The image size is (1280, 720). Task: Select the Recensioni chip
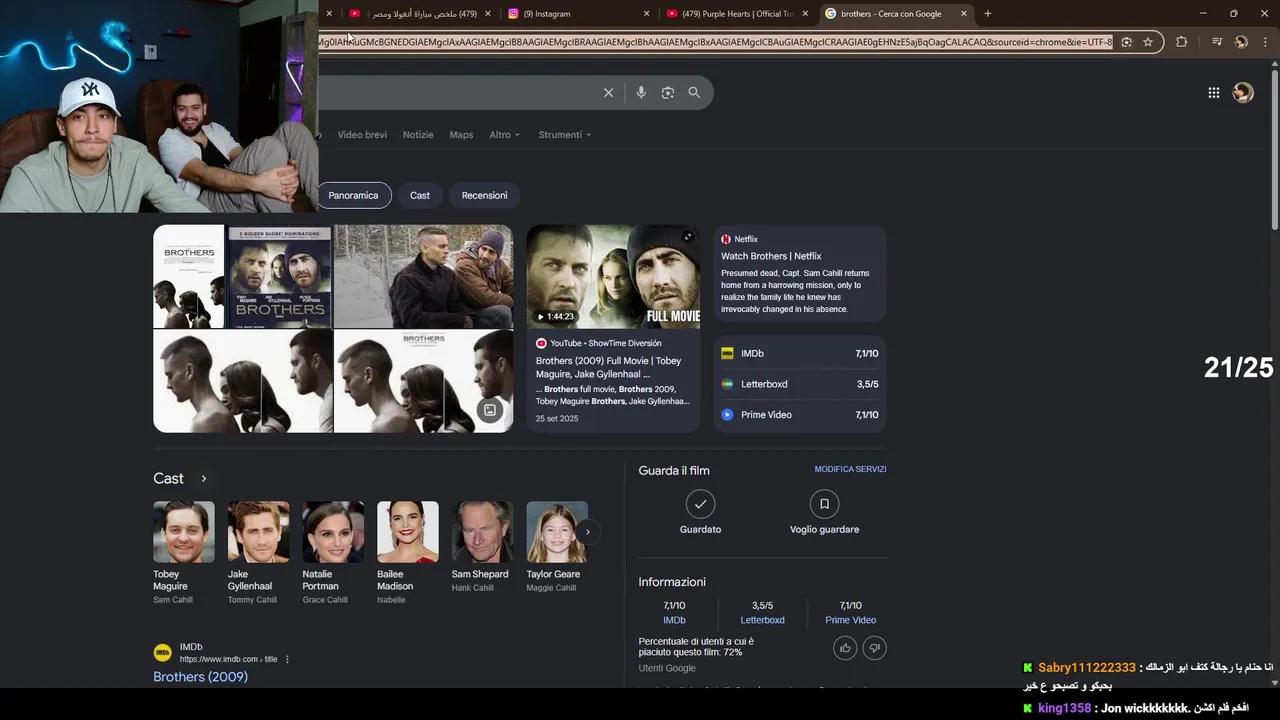point(484,195)
